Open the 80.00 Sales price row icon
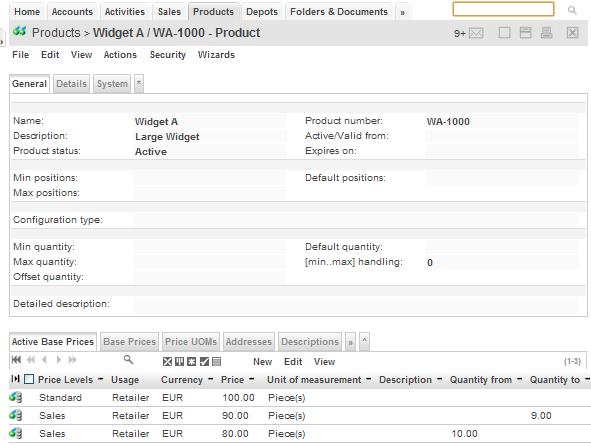Image resolution: width=591 pixels, height=446 pixels. point(15,434)
